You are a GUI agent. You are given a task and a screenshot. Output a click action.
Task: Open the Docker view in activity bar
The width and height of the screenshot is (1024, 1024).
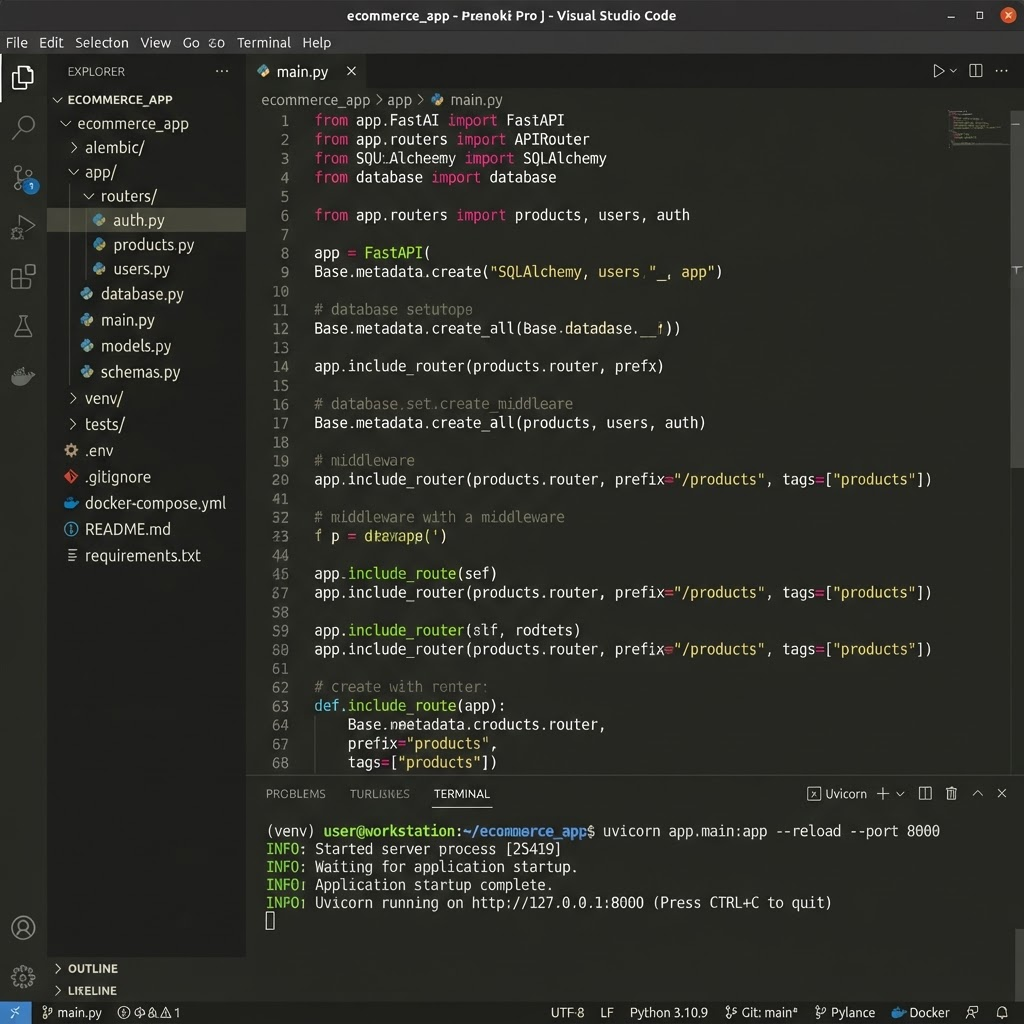pyautogui.click(x=23, y=376)
